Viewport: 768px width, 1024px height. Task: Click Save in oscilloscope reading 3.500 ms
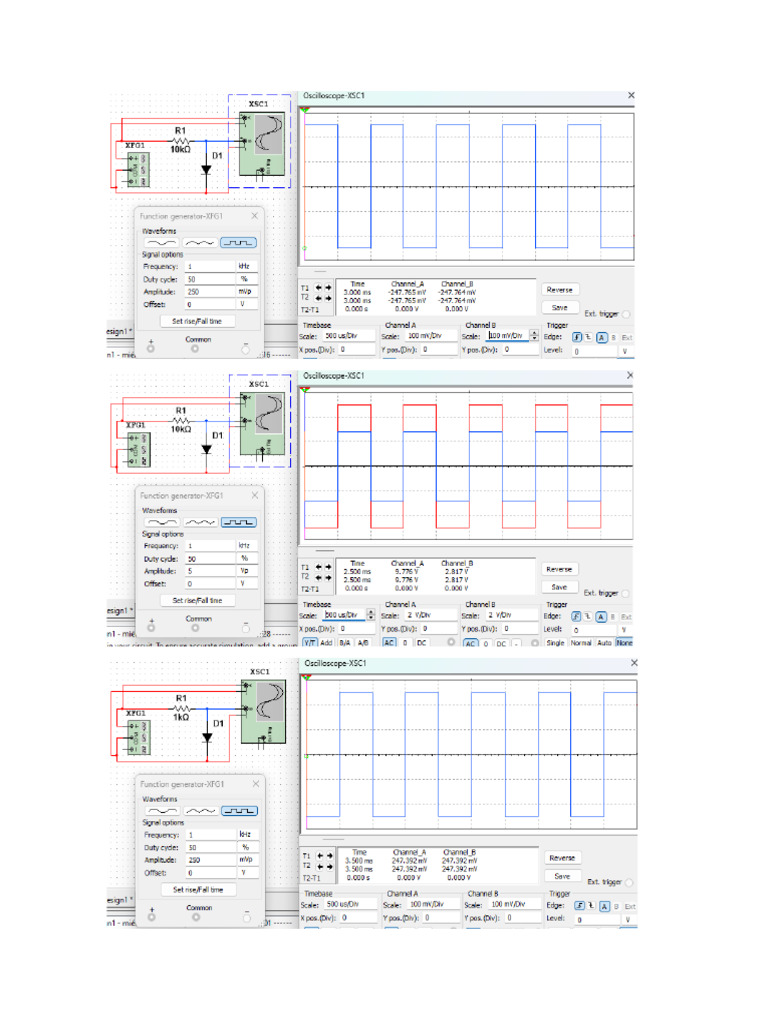click(x=562, y=876)
